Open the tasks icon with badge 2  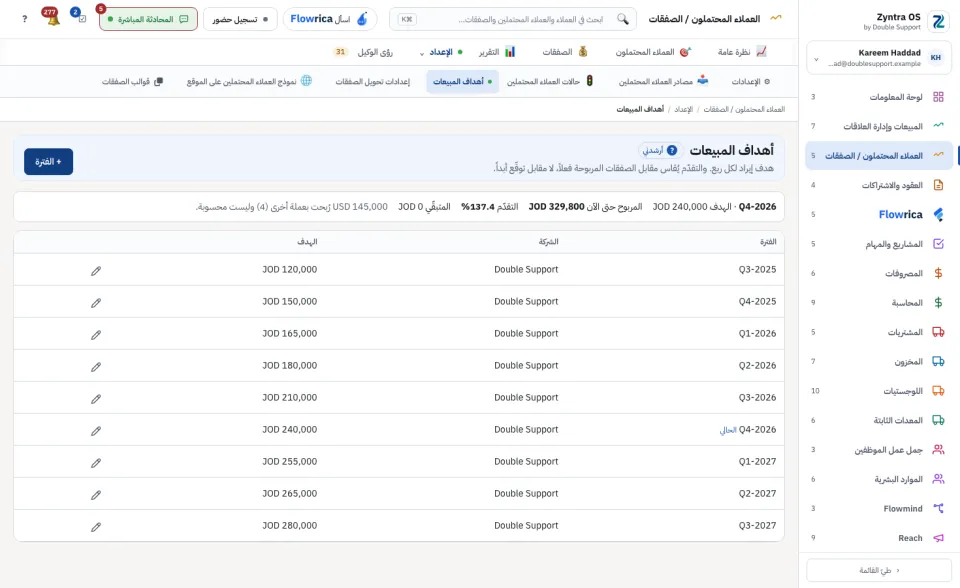pyautogui.click(x=80, y=17)
